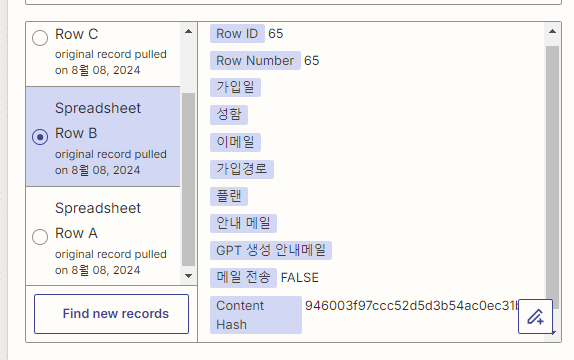Click the Spreadsheet Row A title text
574x360 pixels.
click(x=98, y=221)
